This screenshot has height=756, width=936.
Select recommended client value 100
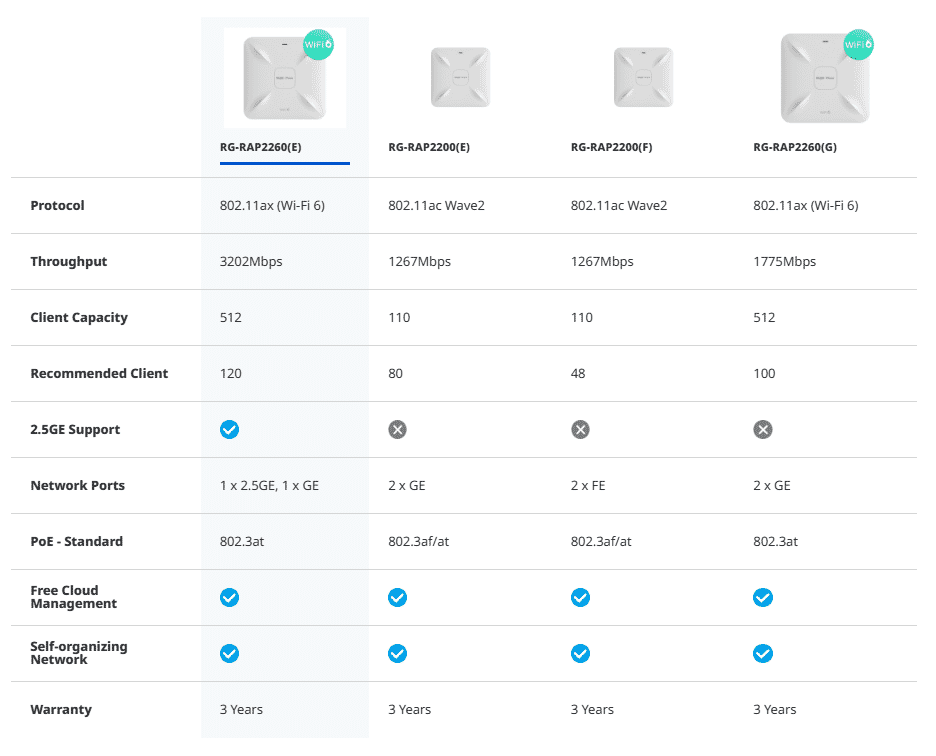pos(764,374)
